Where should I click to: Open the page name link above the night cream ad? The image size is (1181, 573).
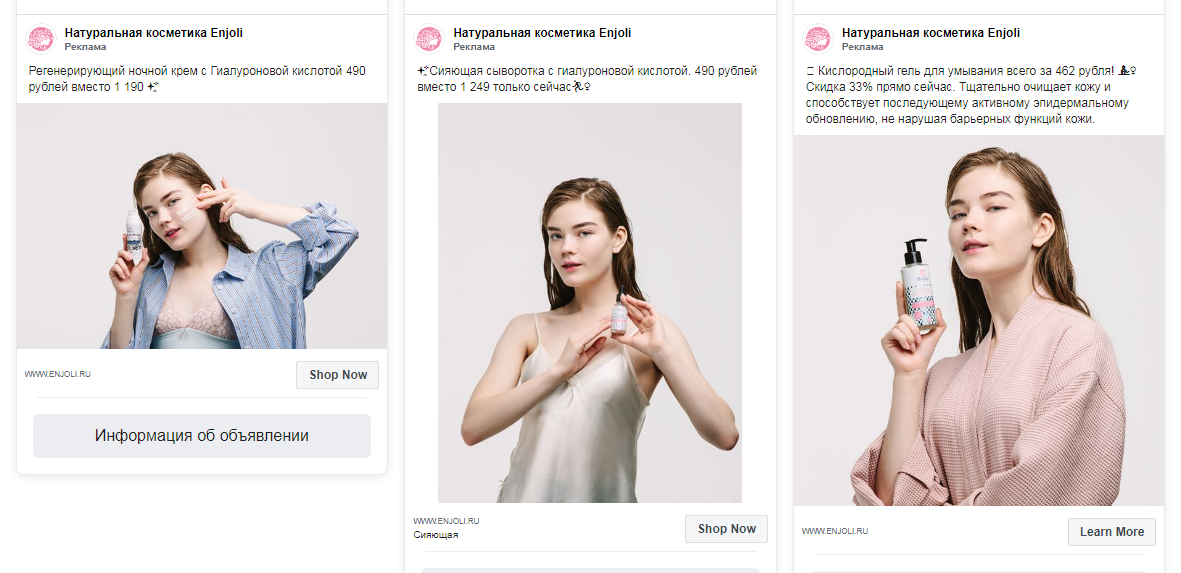[153, 33]
